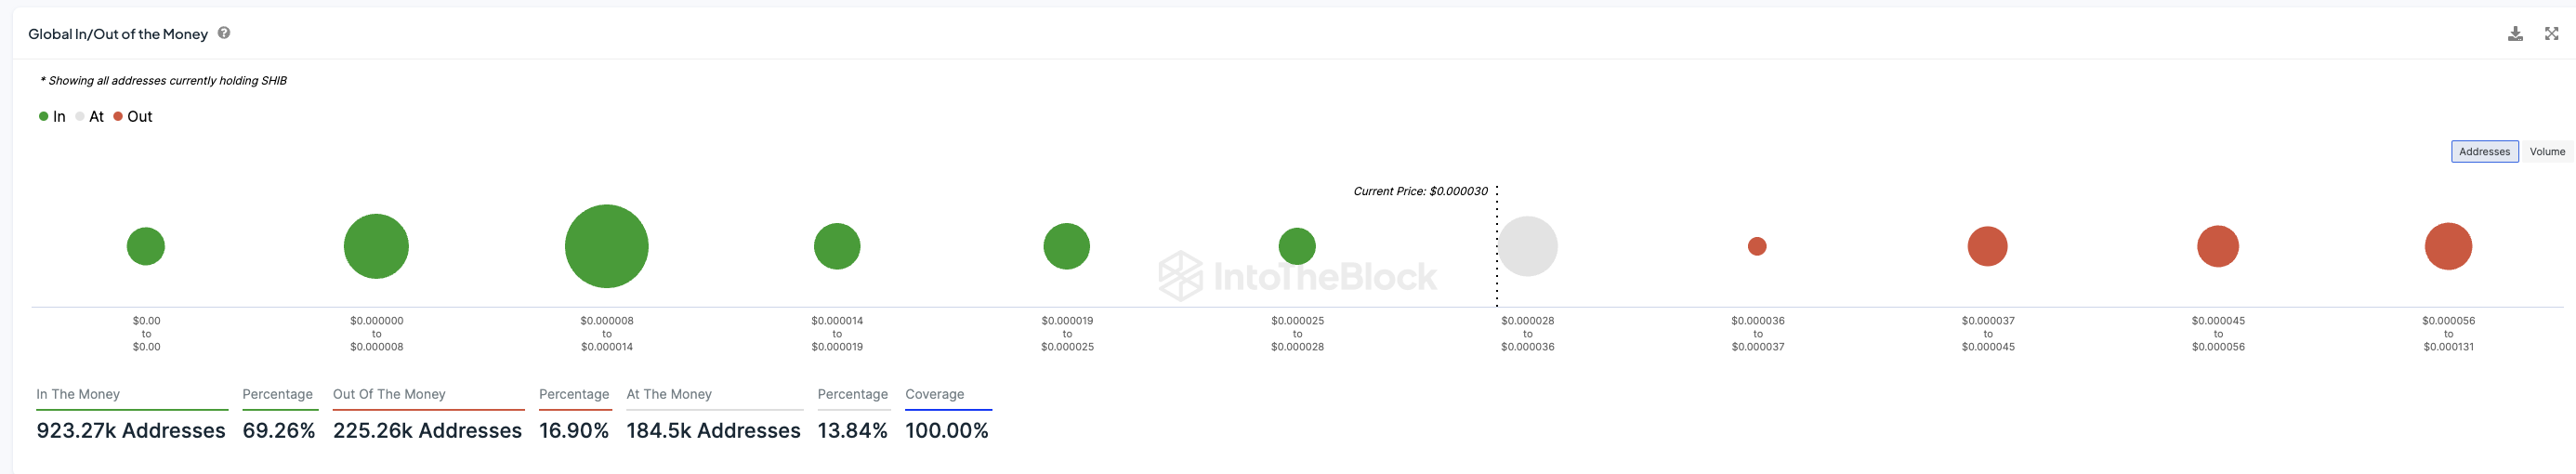
Task: Toggle the In legend series
Action: (52, 117)
